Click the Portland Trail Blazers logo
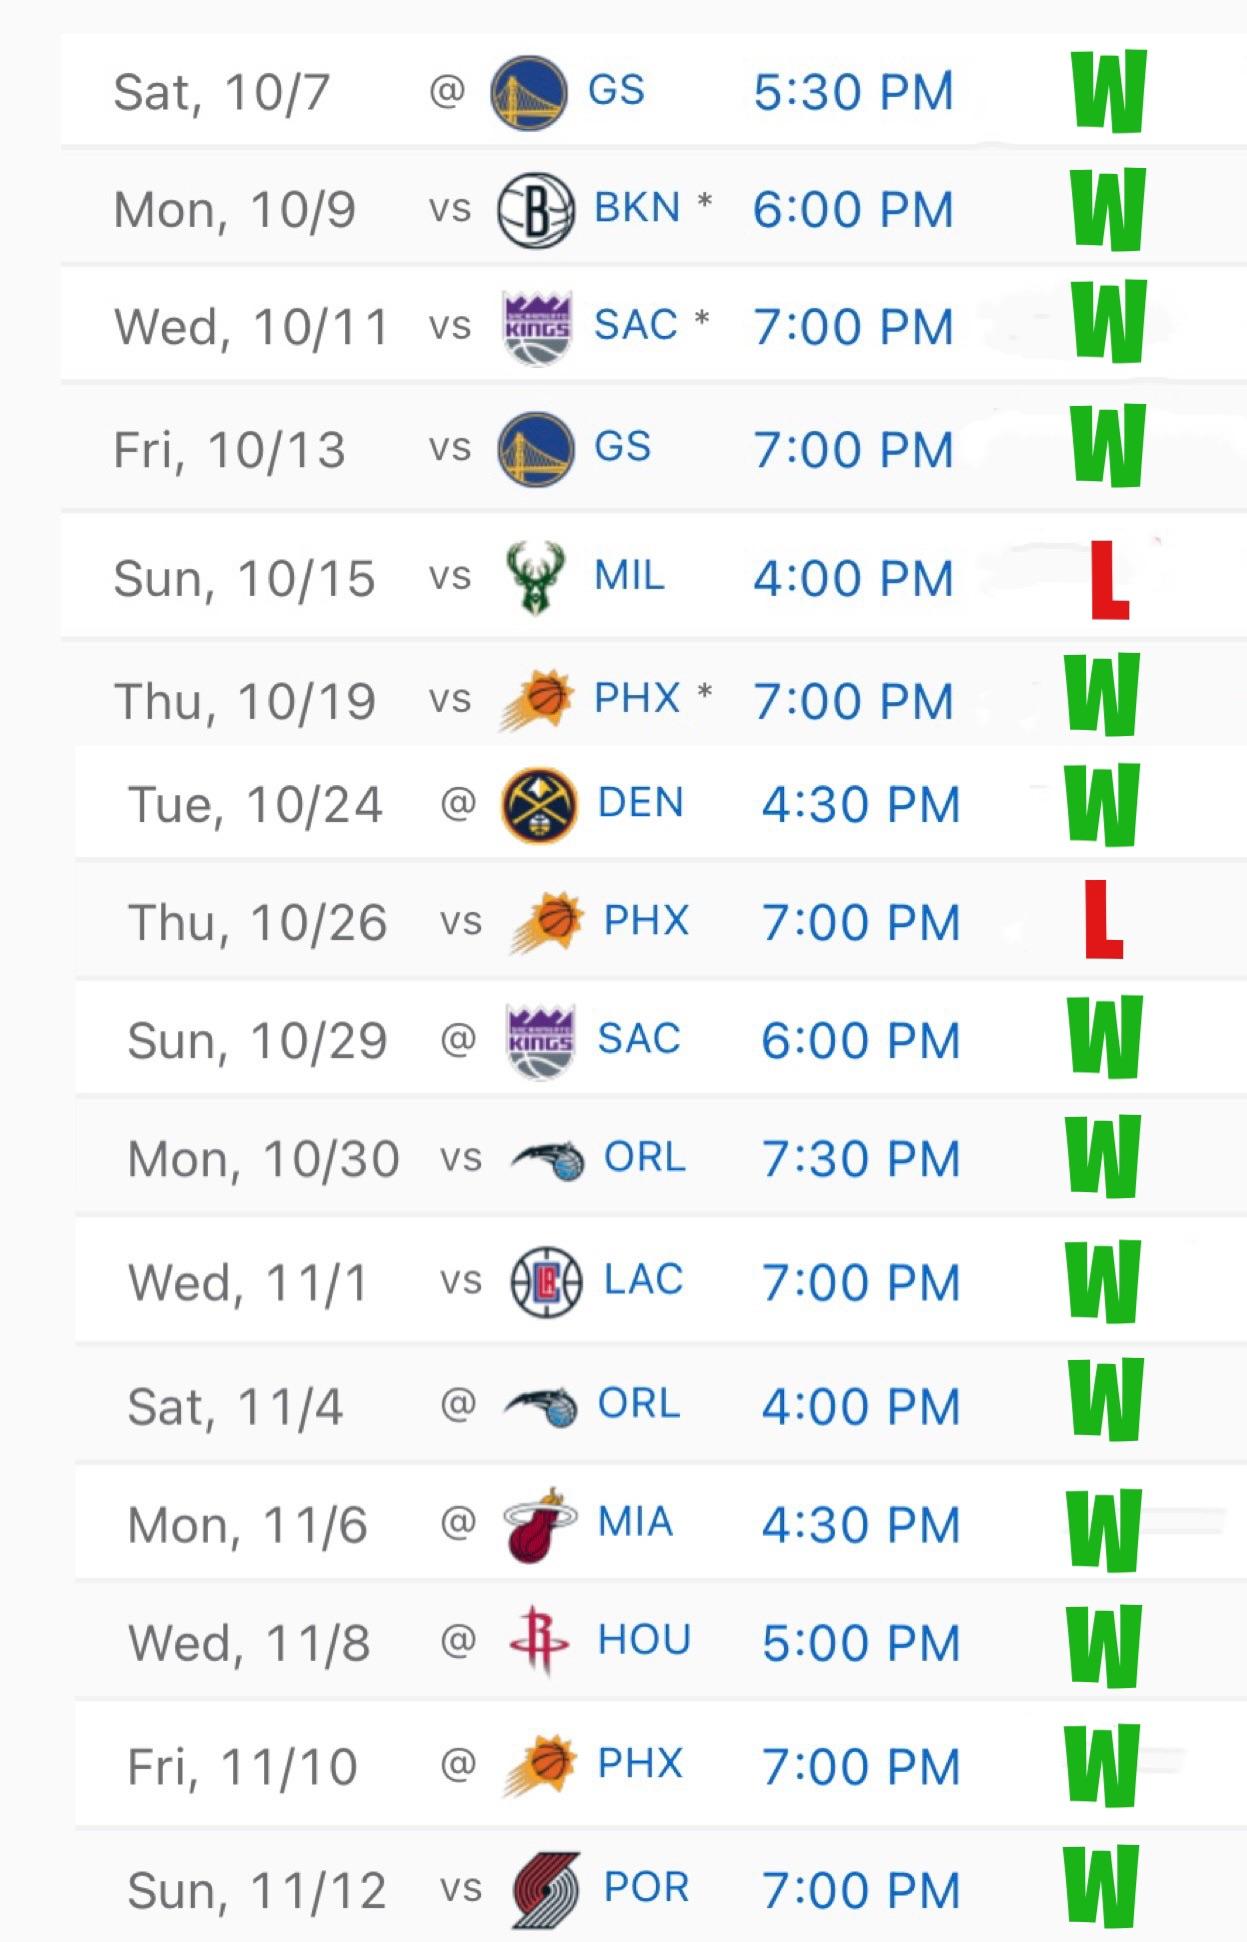The width and height of the screenshot is (1247, 1942). pyautogui.click(x=546, y=1889)
